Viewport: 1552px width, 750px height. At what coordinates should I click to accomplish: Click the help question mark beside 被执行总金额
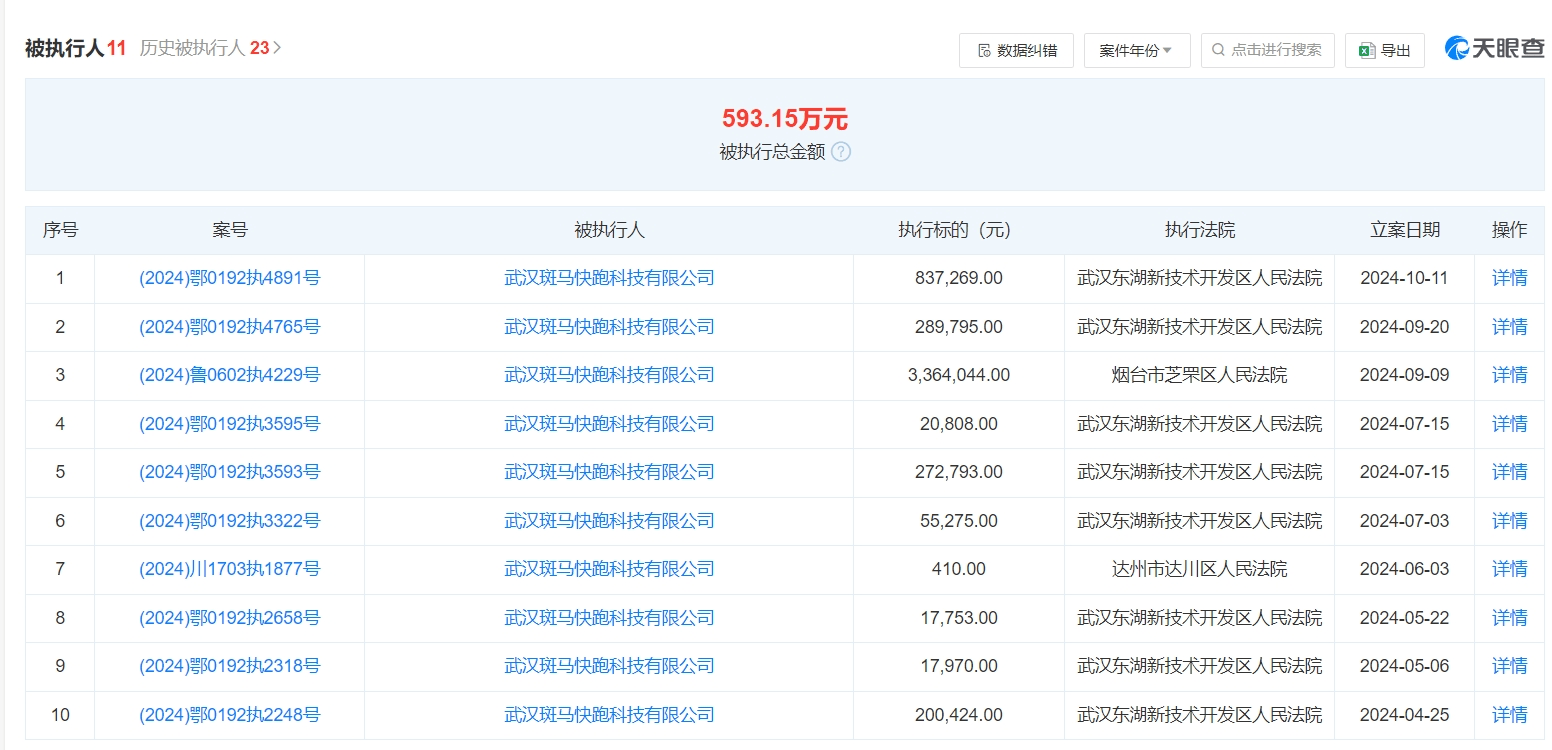point(841,152)
